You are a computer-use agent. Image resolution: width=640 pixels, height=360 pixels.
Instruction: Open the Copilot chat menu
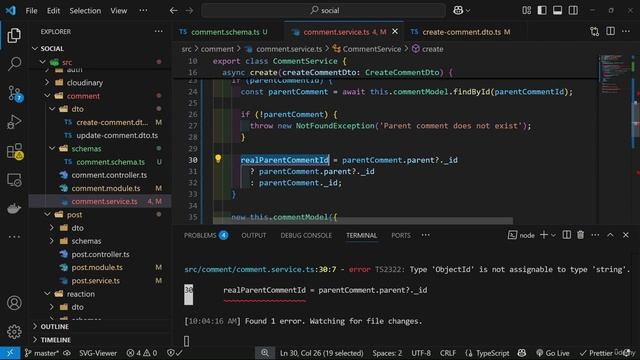click(x=462, y=11)
